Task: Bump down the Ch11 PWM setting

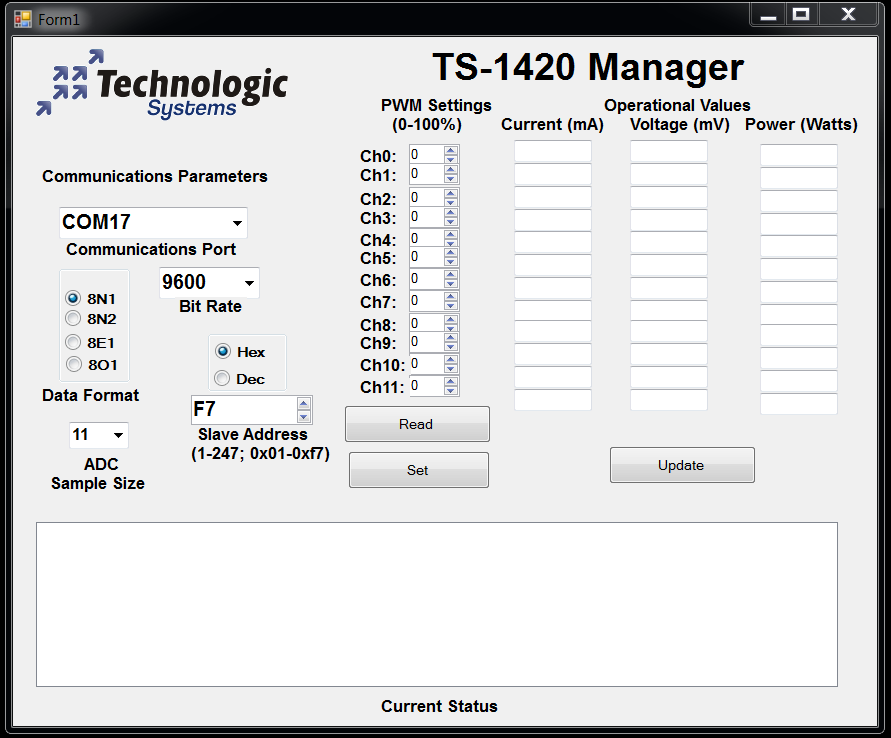Action: [451, 390]
